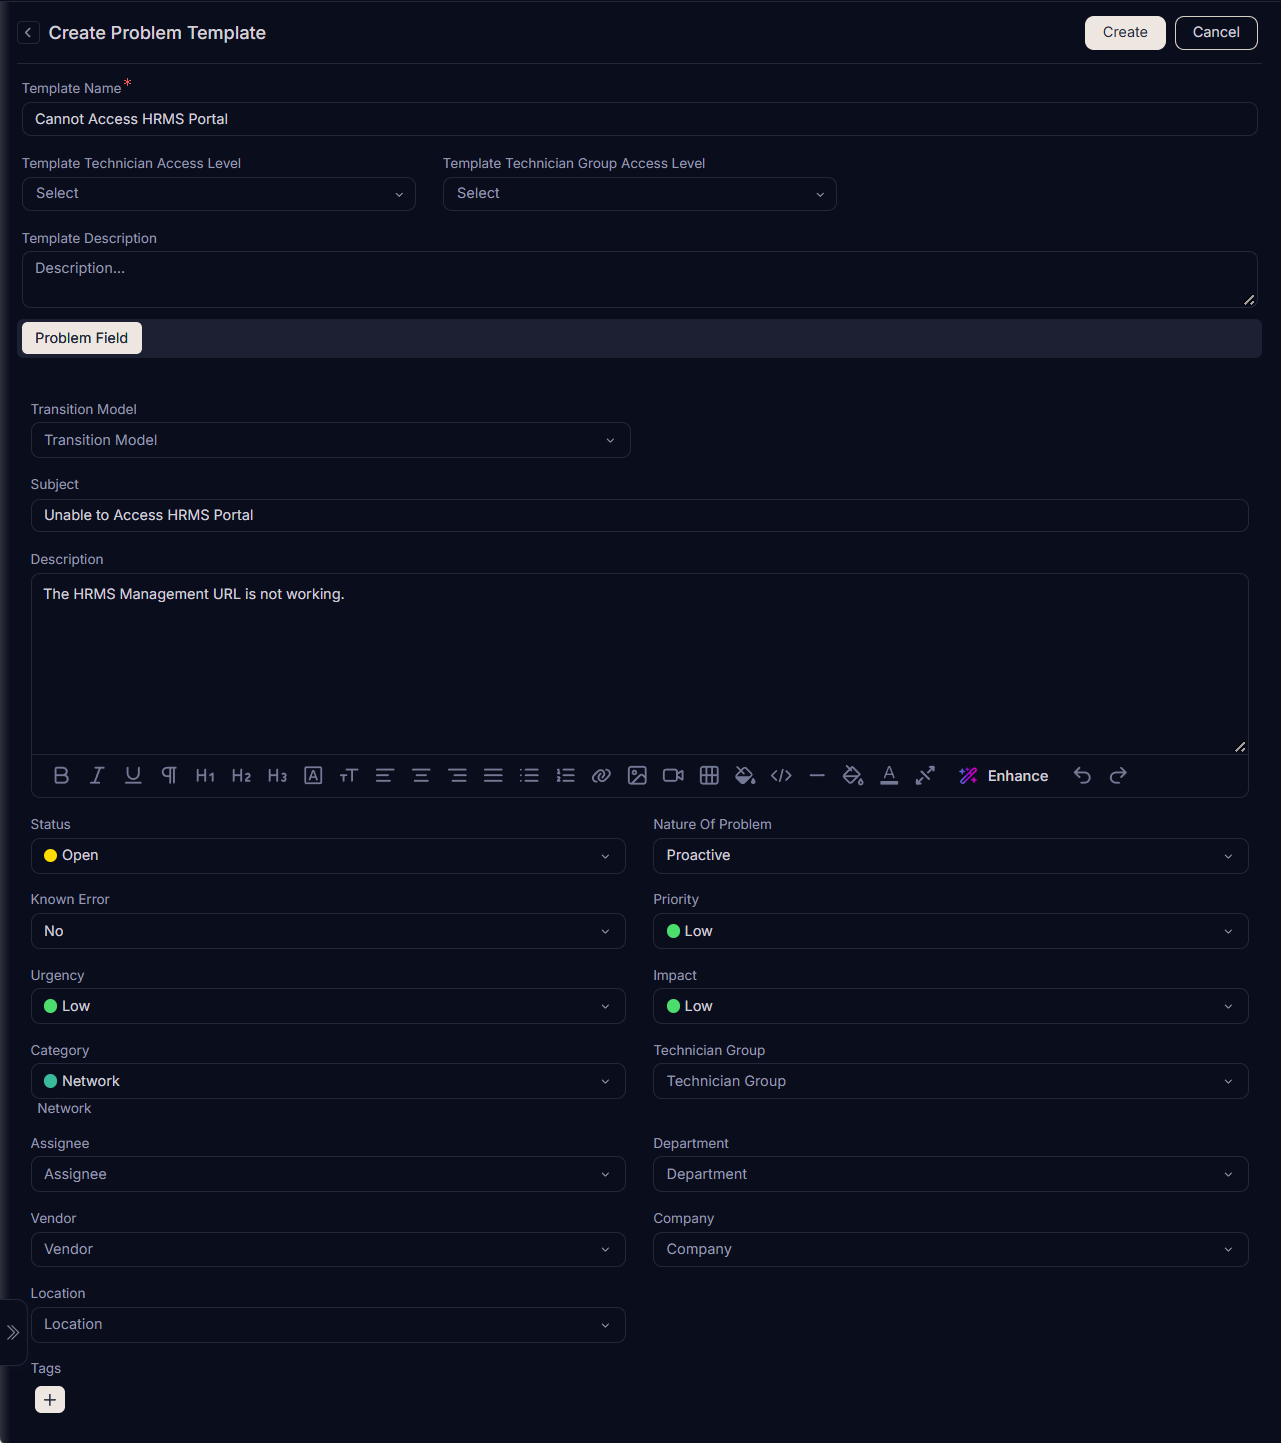Click the Template Name input field
Image resolution: width=1281 pixels, height=1443 pixels.
click(x=640, y=119)
